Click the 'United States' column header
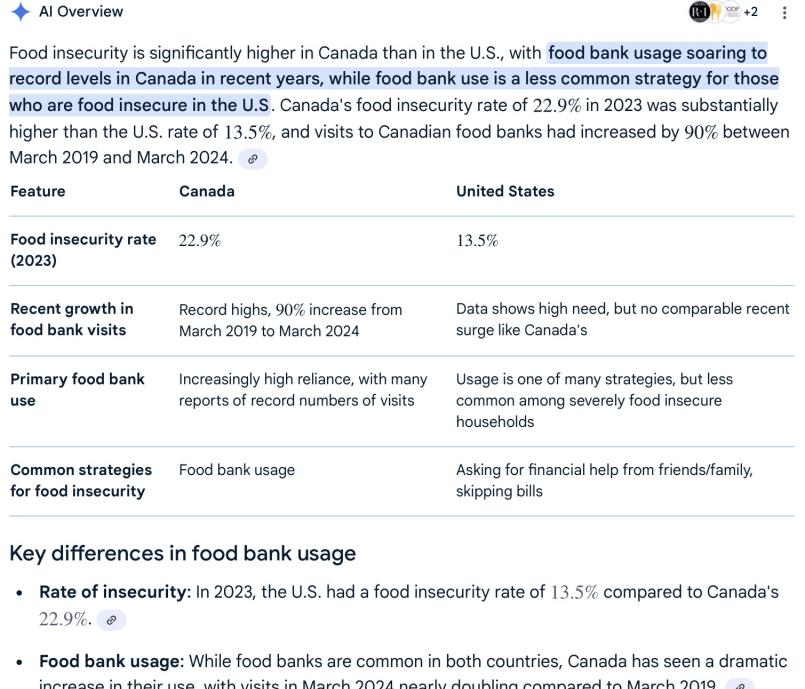The height and width of the screenshot is (689, 805). click(505, 191)
